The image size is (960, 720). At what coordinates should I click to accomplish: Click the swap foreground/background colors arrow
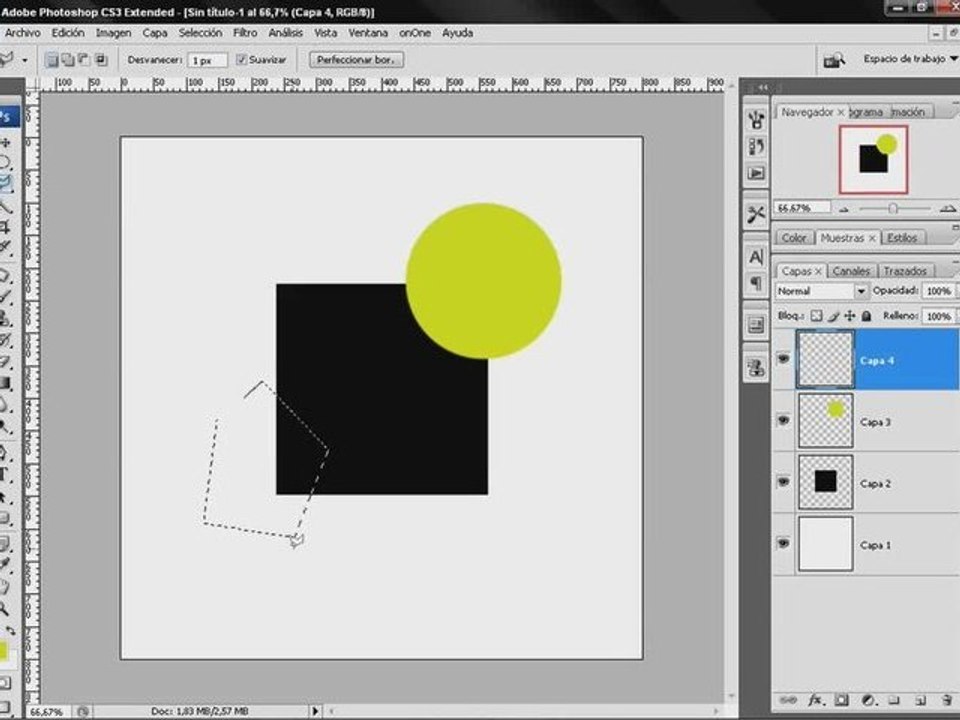12,630
